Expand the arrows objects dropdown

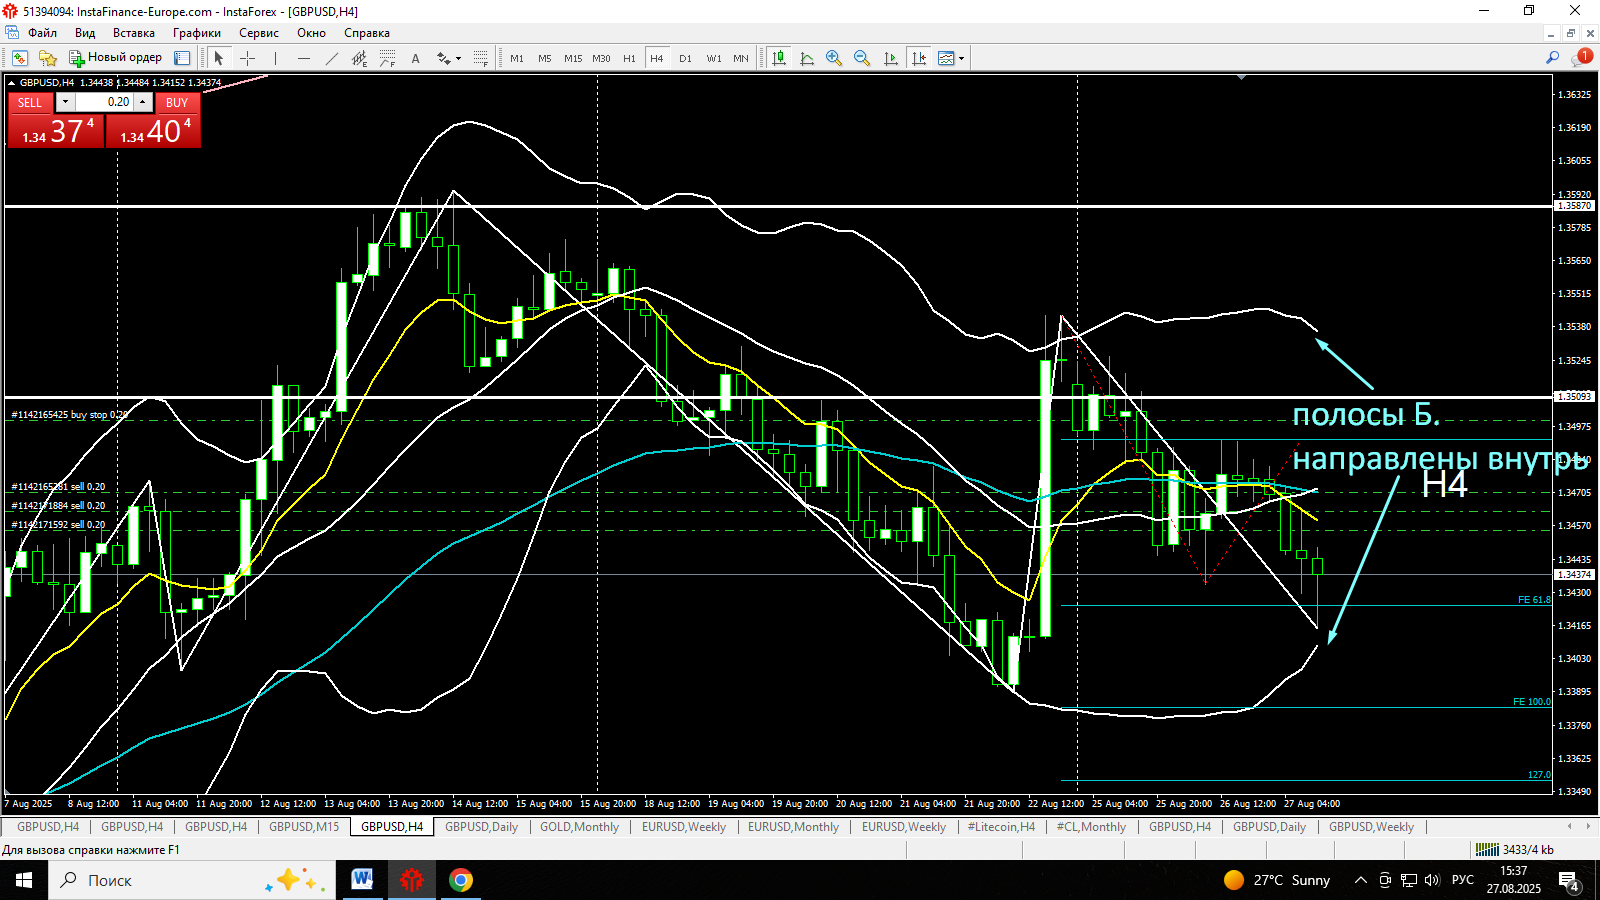tap(458, 58)
